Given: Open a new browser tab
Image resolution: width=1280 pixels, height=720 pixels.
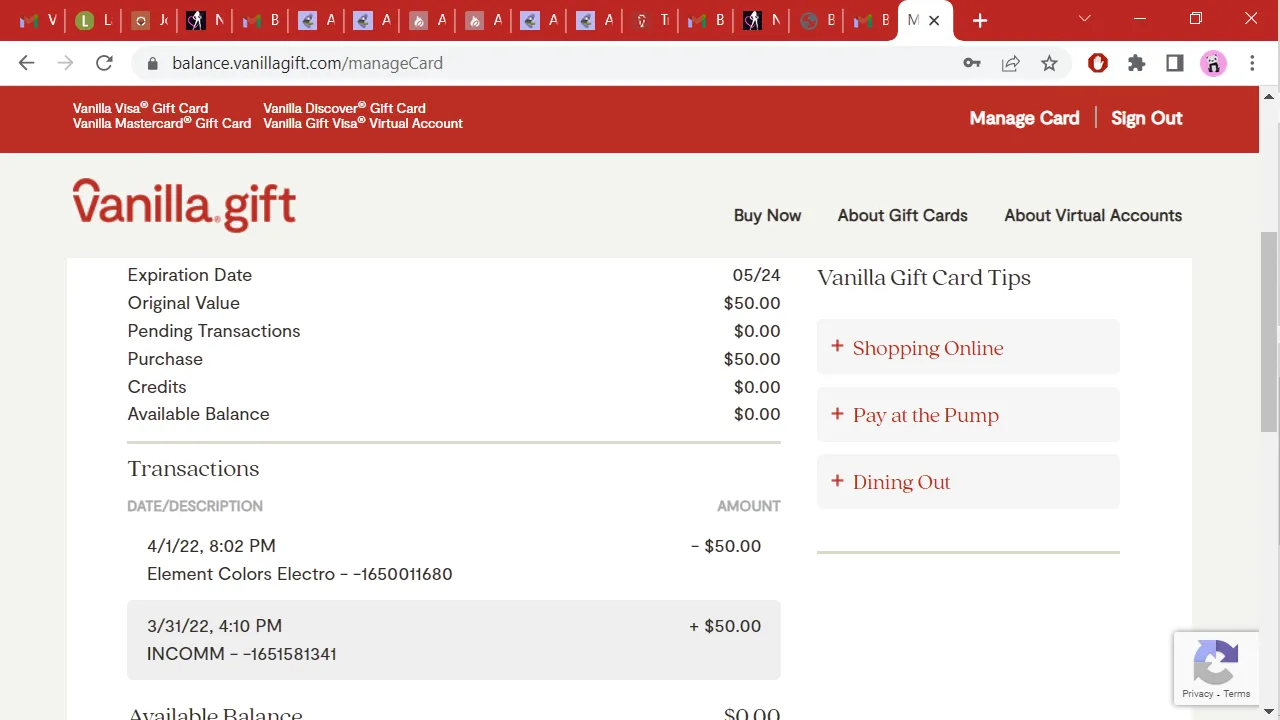Looking at the screenshot, I should 980,20.
